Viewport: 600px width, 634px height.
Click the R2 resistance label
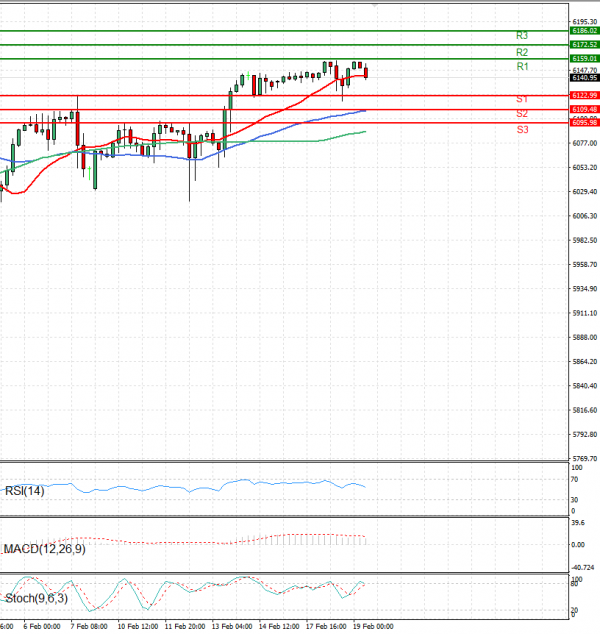pyautogui.click(x=522, y=52)
